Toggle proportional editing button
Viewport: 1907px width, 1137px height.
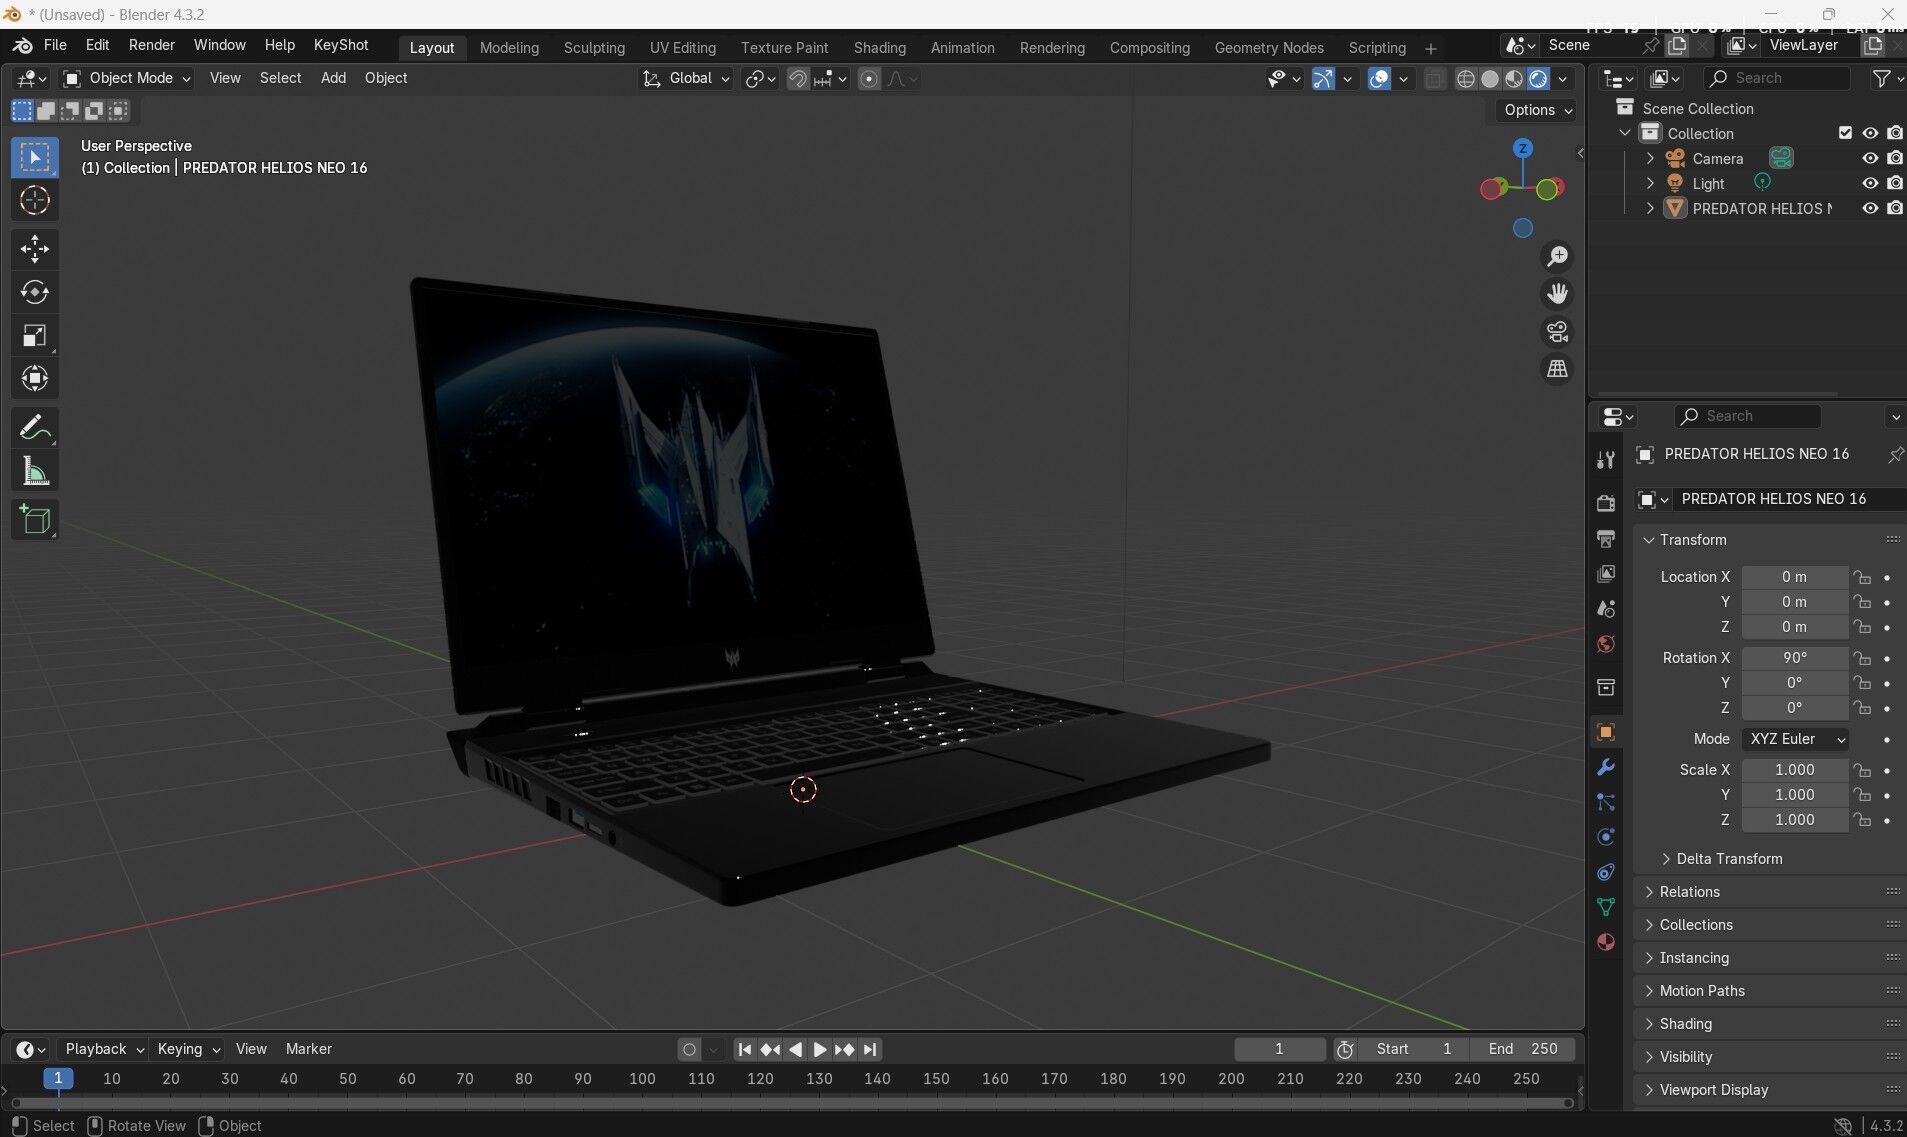click(x=869, y=79)
